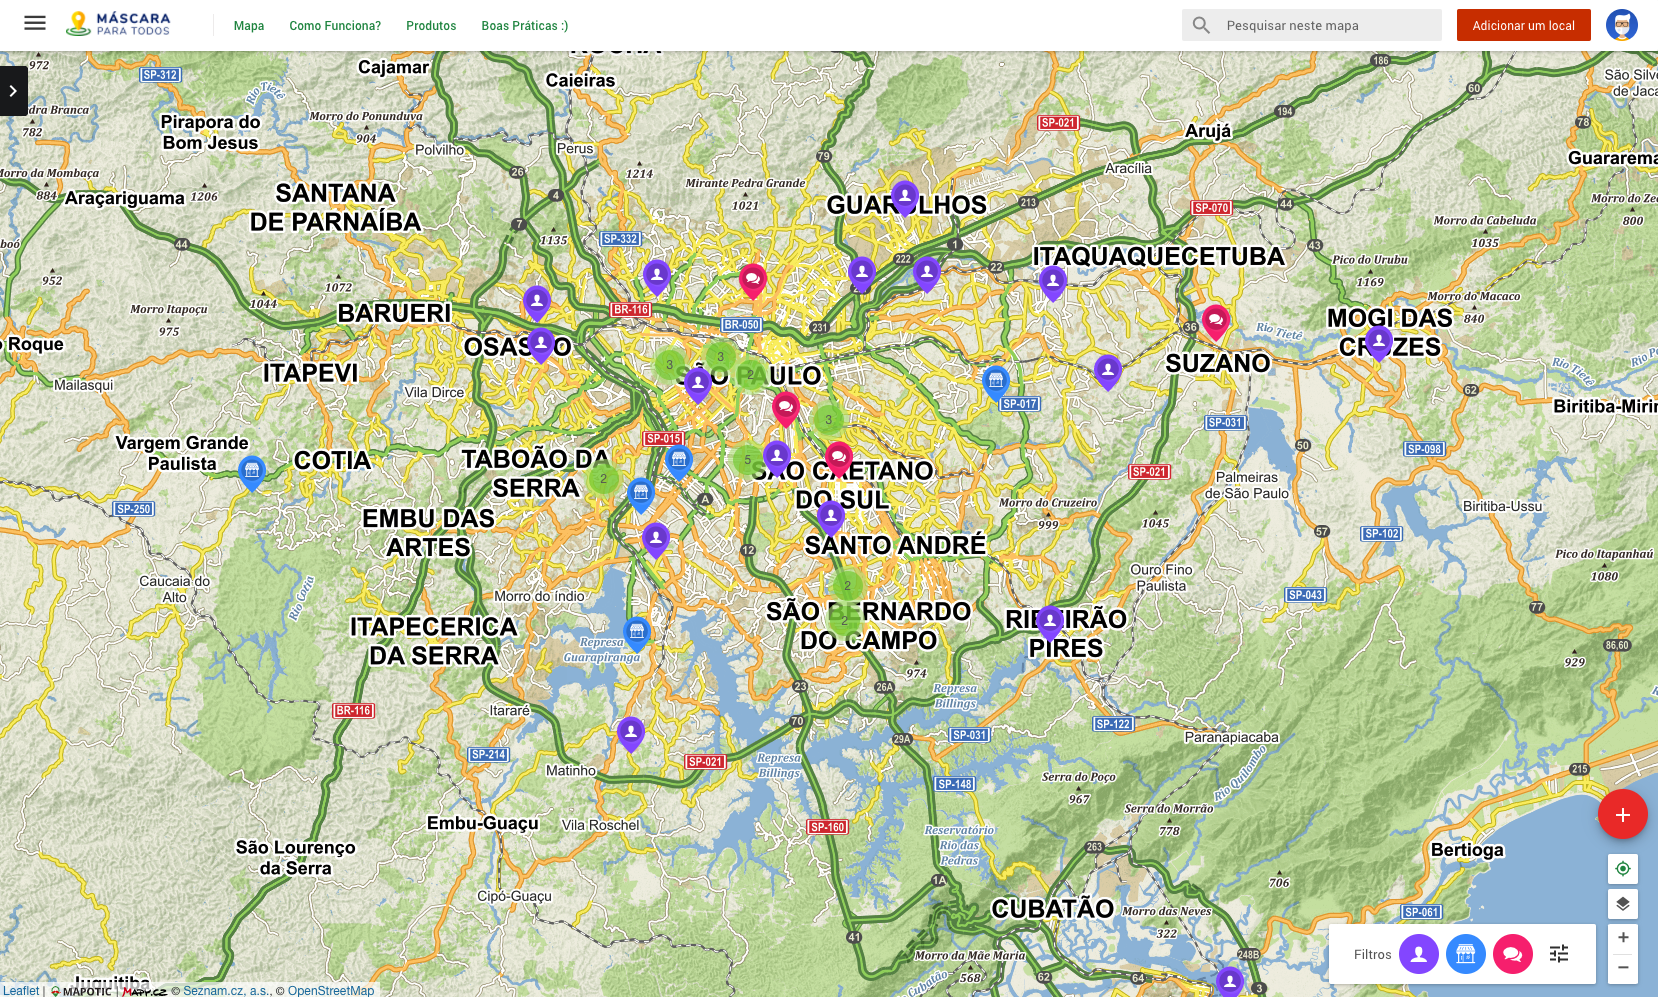Click the search magnifier icon
The image size is (1658, 997).
click(x=1202, y=25)
